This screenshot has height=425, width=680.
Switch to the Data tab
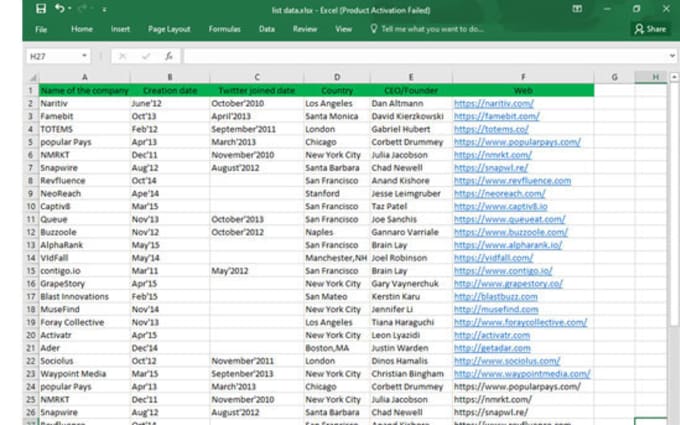pyautogui.click(x=267, y=29)
